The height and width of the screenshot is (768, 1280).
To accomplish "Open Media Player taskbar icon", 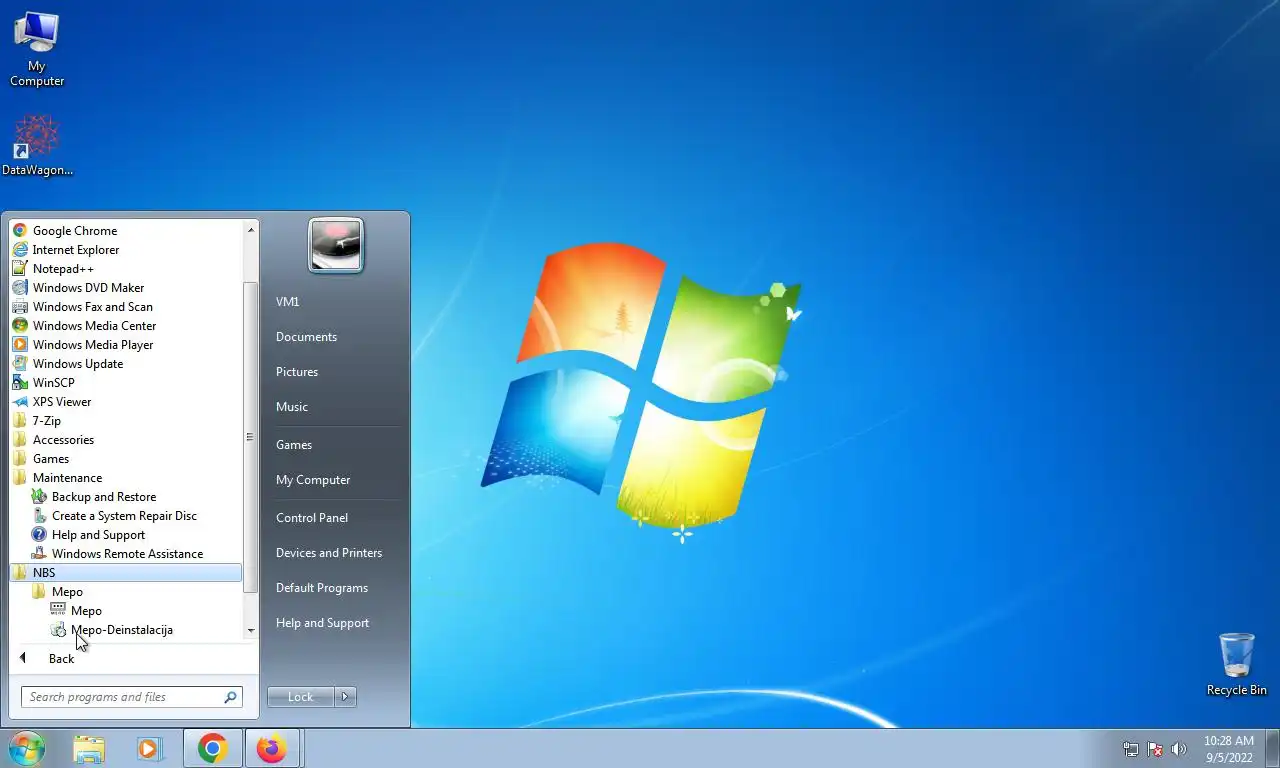I will tap(150, 749).
